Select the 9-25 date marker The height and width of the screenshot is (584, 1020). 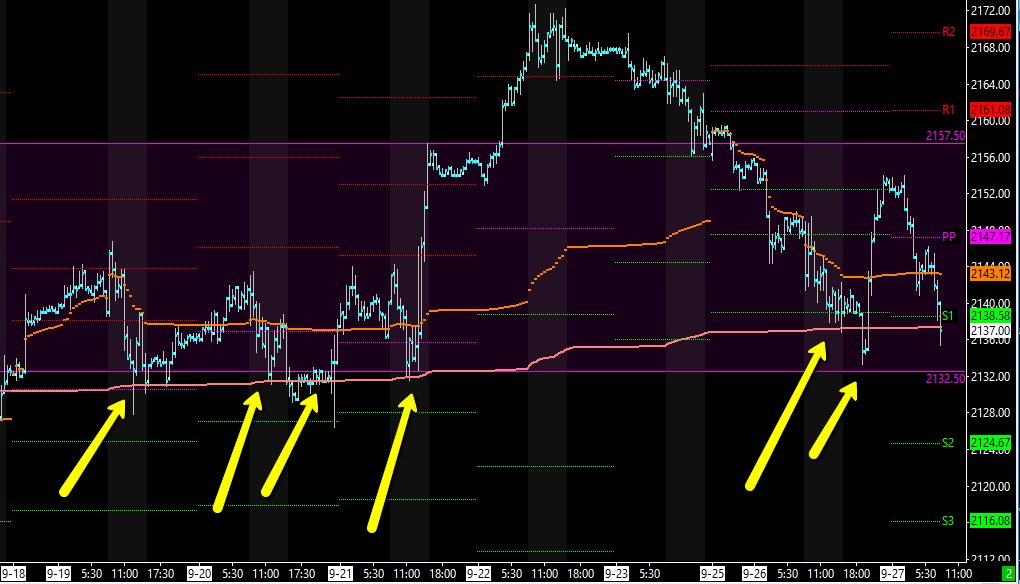pos(712,574)
